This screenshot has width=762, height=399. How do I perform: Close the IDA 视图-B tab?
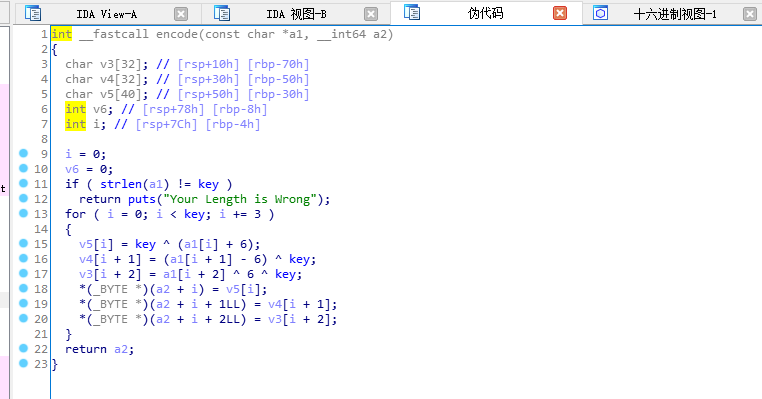tap(371, 14)
